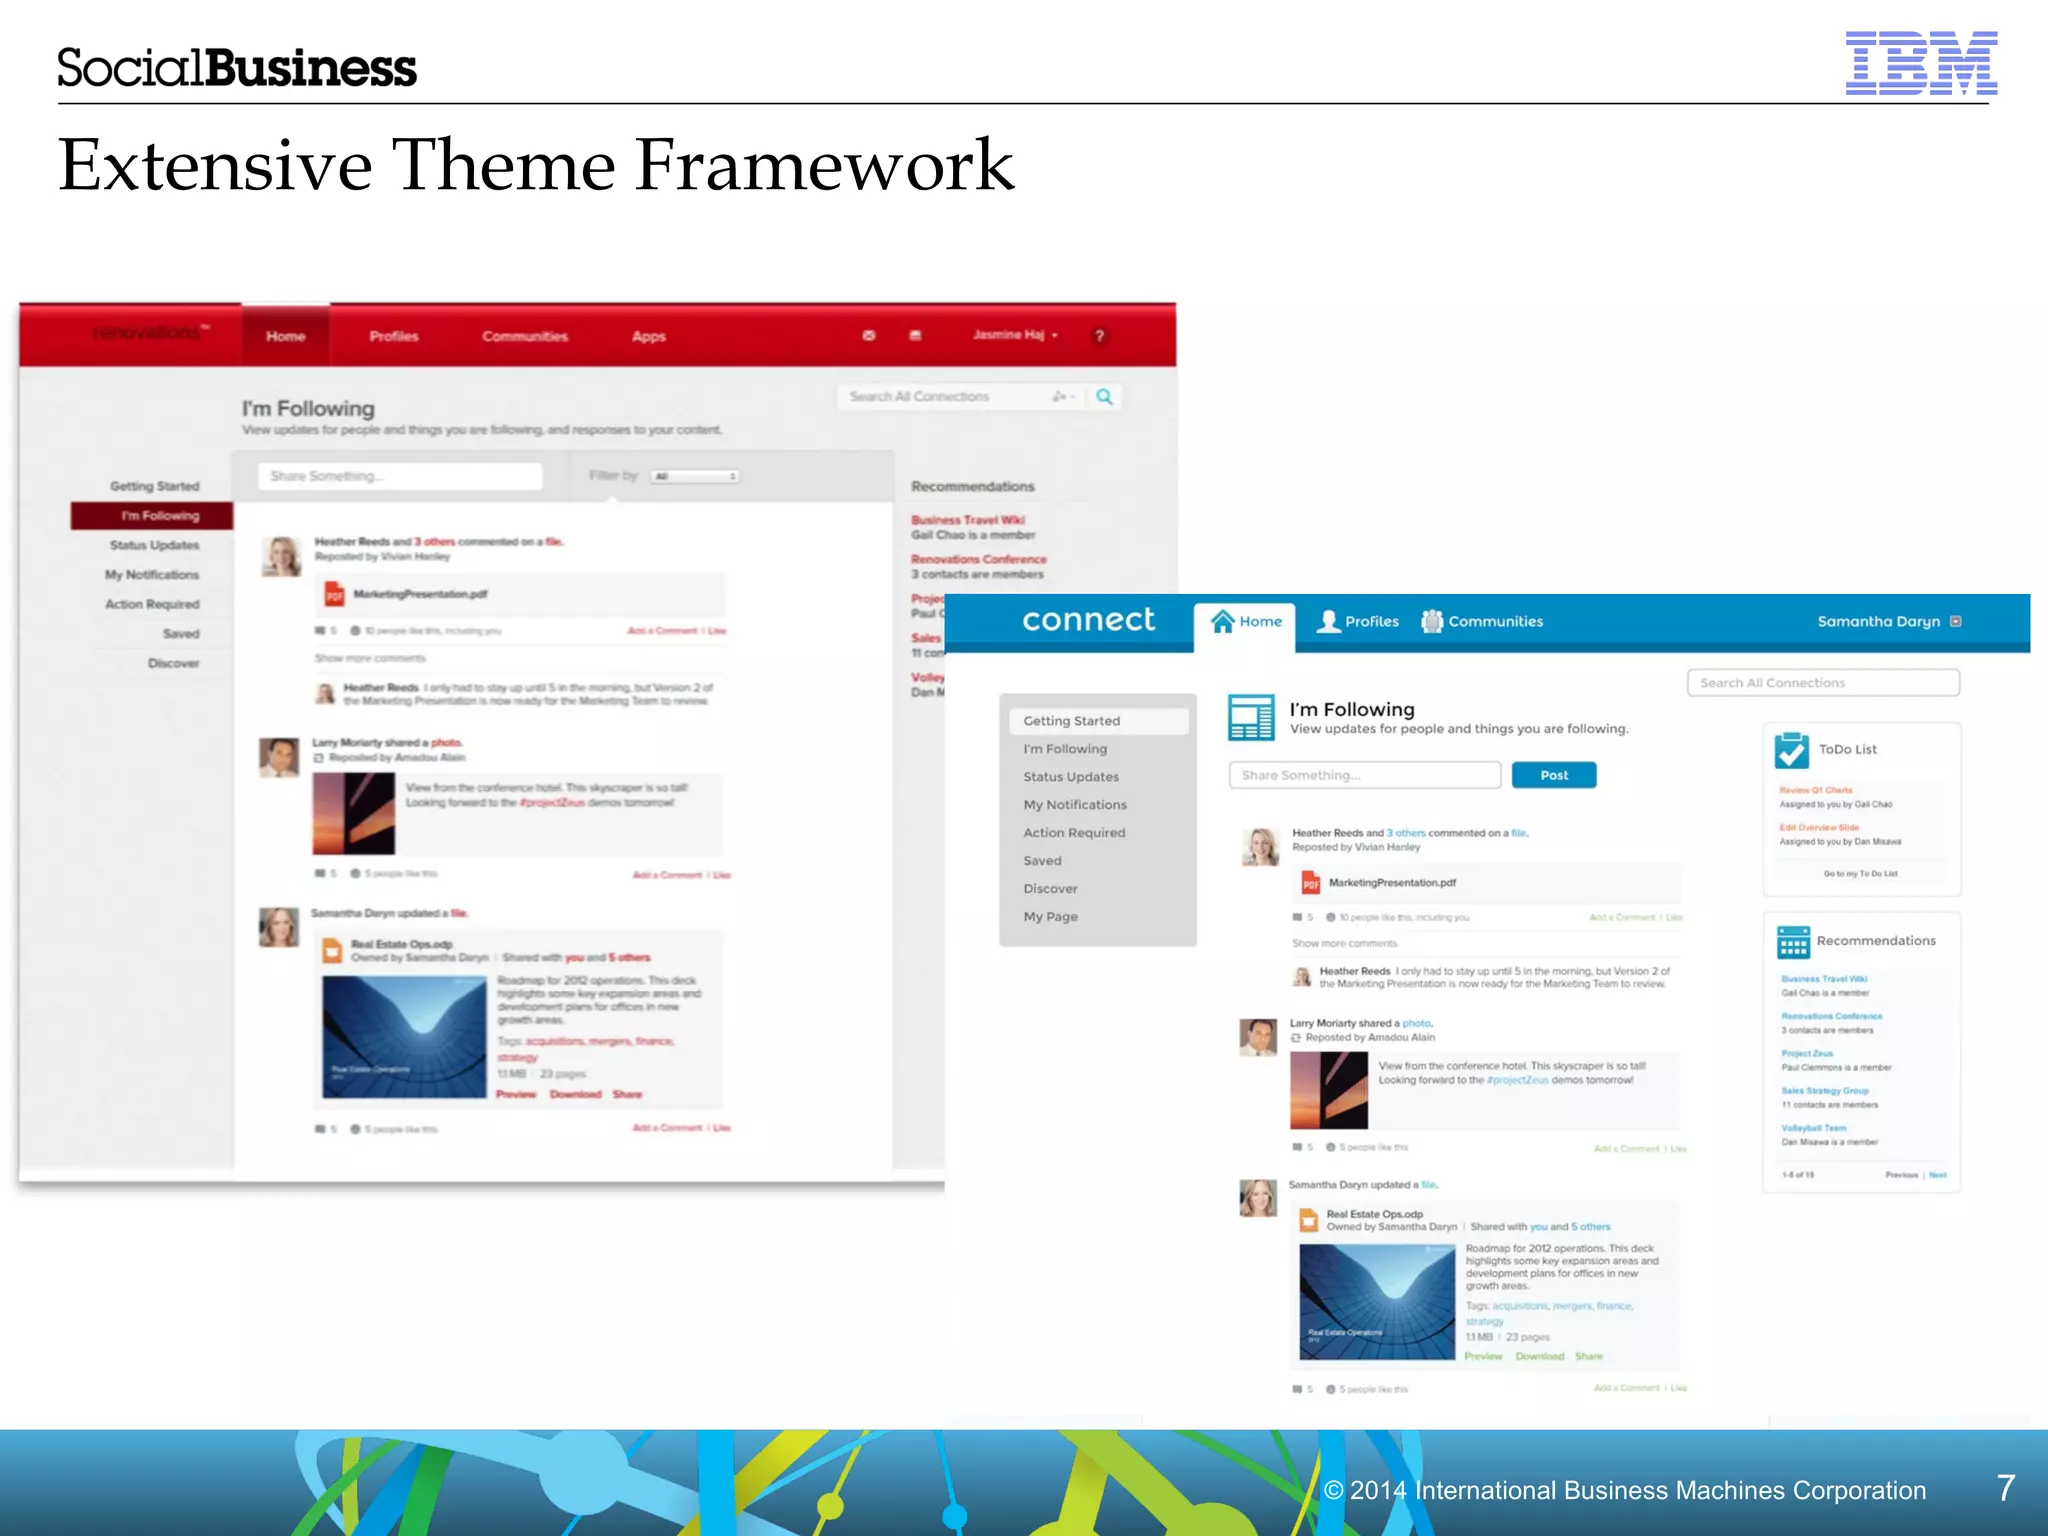
Task: Click help question mark icon in red header
Action: click(x=1100, y=336)
